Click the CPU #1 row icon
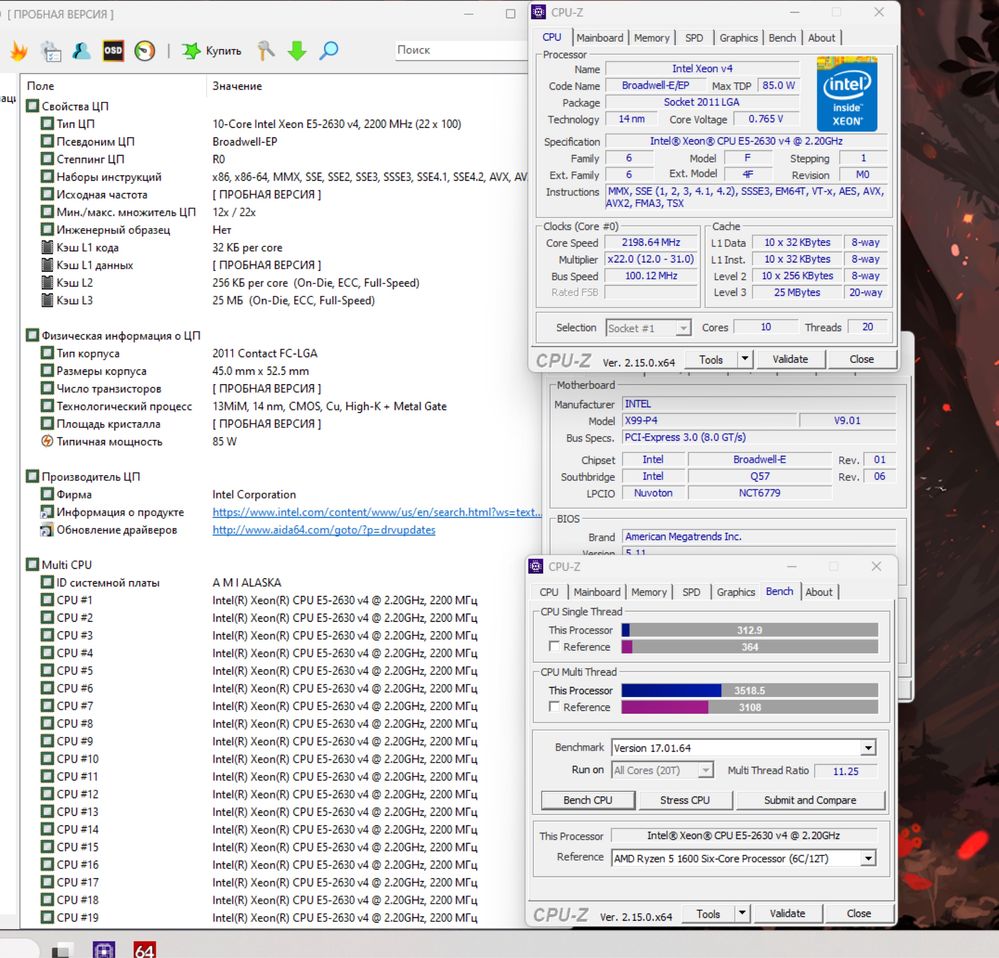 (x=47, y=600)
